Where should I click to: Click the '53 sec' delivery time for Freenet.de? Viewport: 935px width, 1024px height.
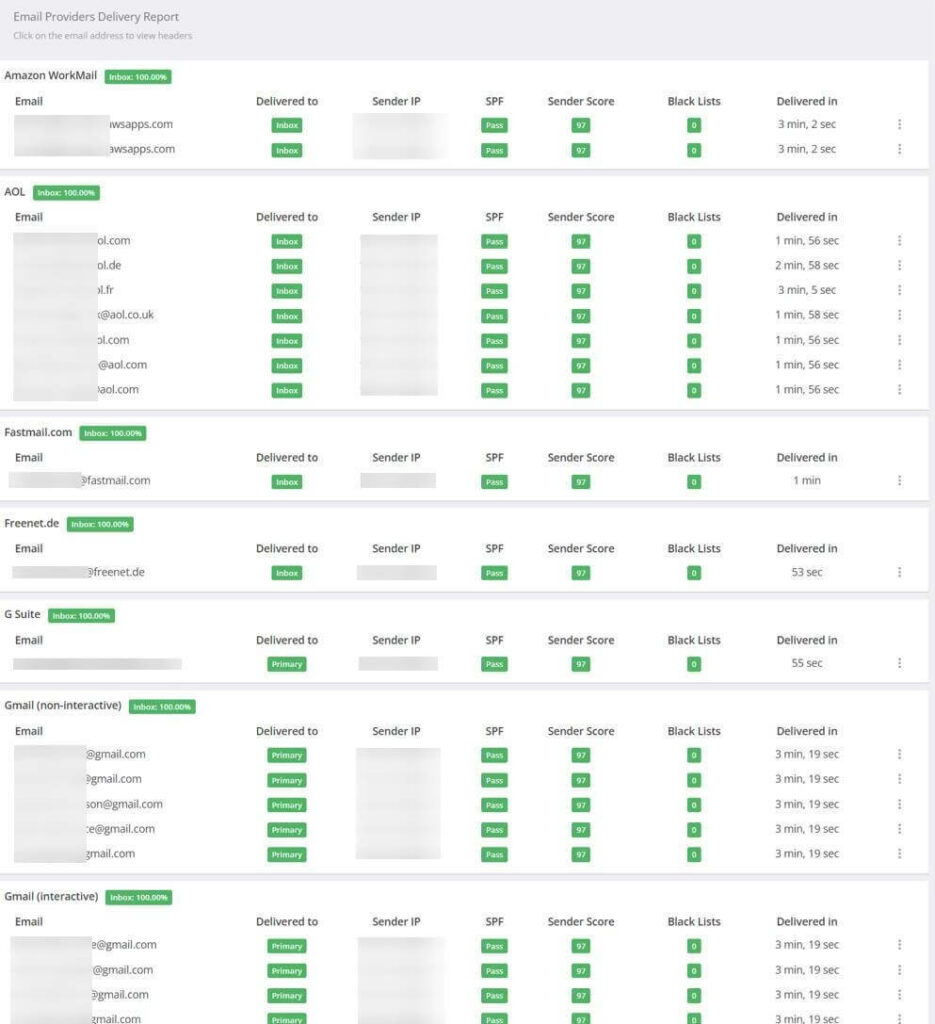807,572
